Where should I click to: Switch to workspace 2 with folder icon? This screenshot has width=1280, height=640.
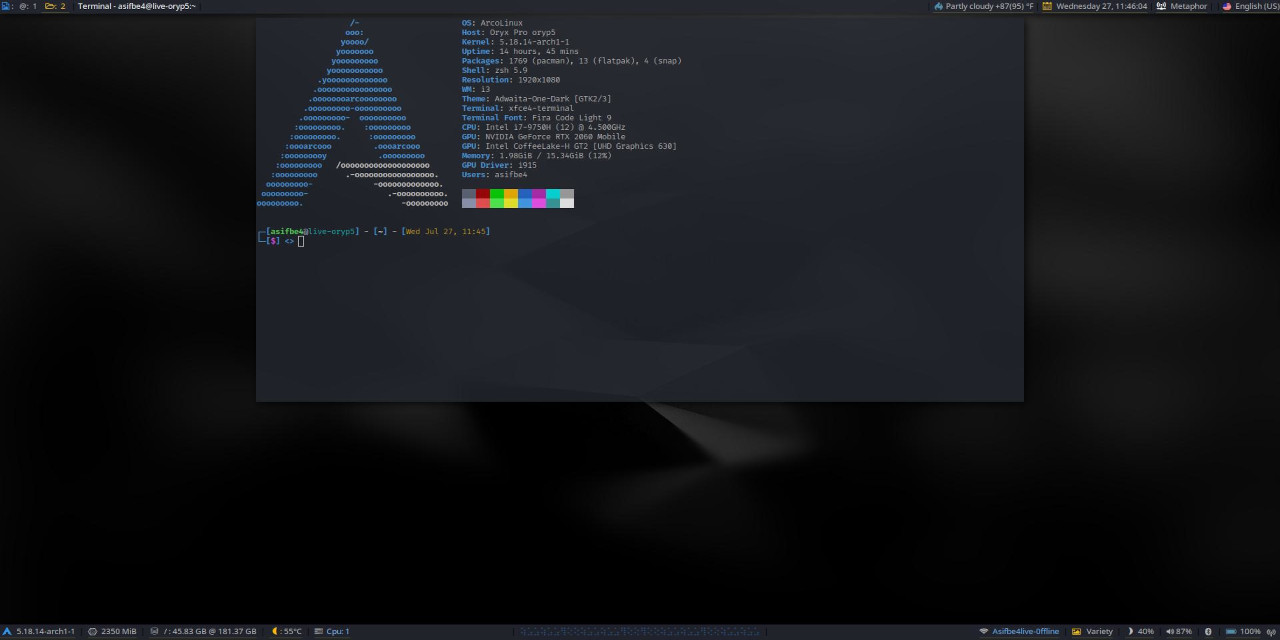click(56, 6)
